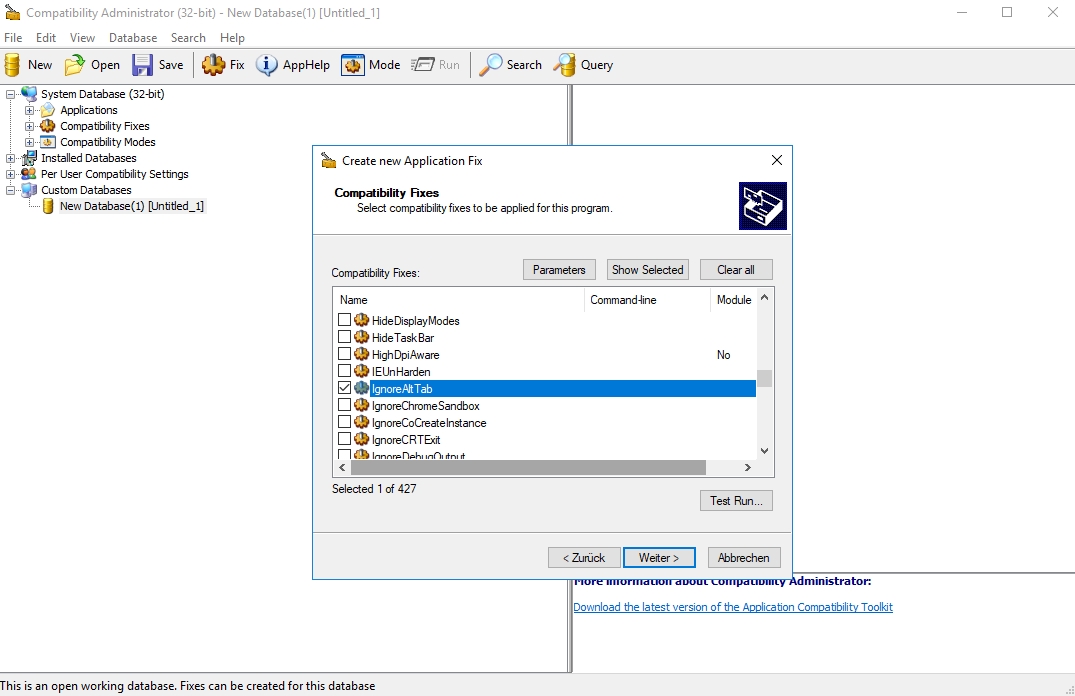Create an application fix via the Fix icon
The image size is (1075, 696).
click(213, 65)
